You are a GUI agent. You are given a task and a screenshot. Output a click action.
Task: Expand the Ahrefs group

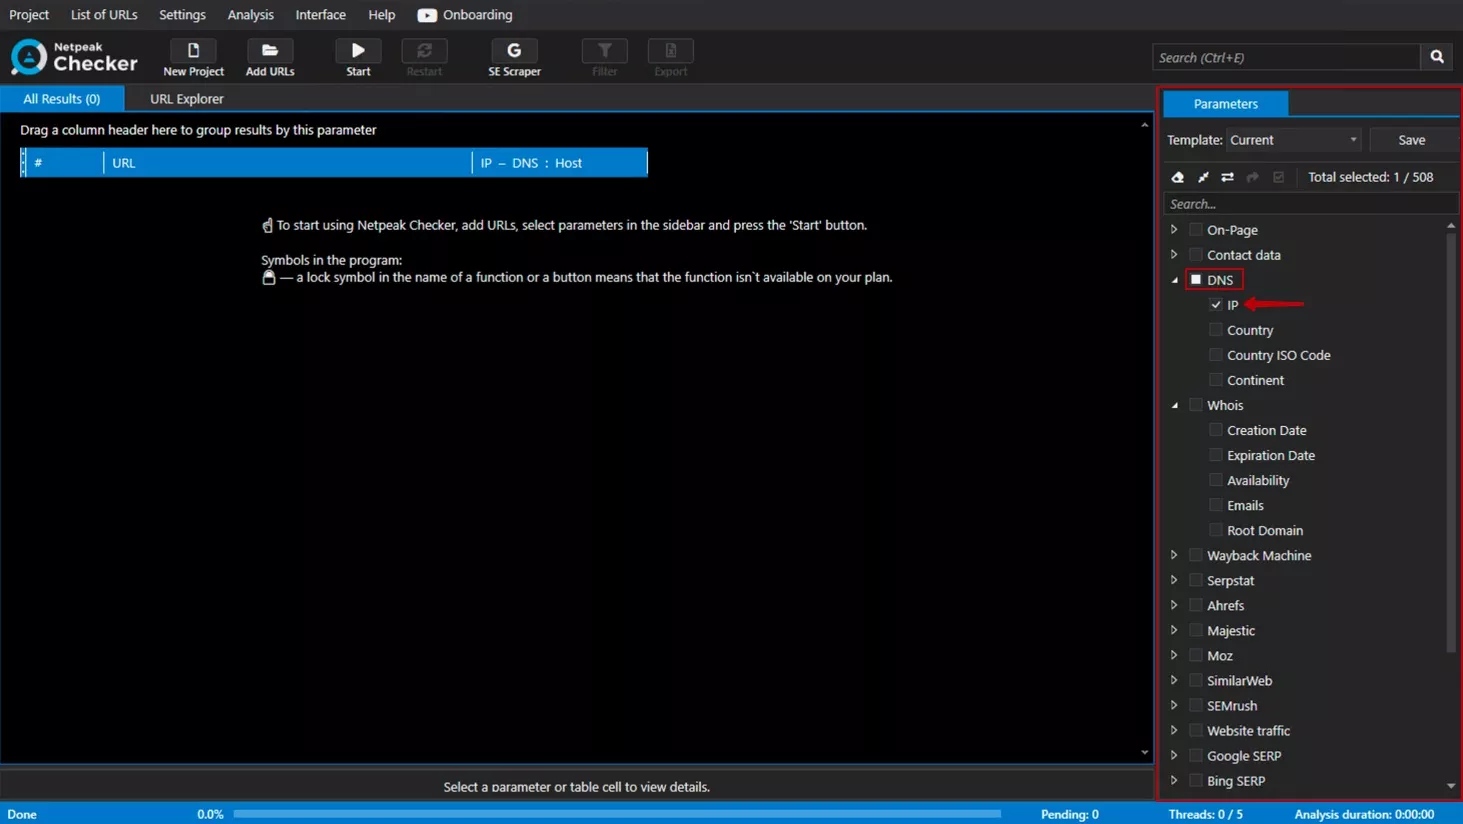[x=1175, y=605]
